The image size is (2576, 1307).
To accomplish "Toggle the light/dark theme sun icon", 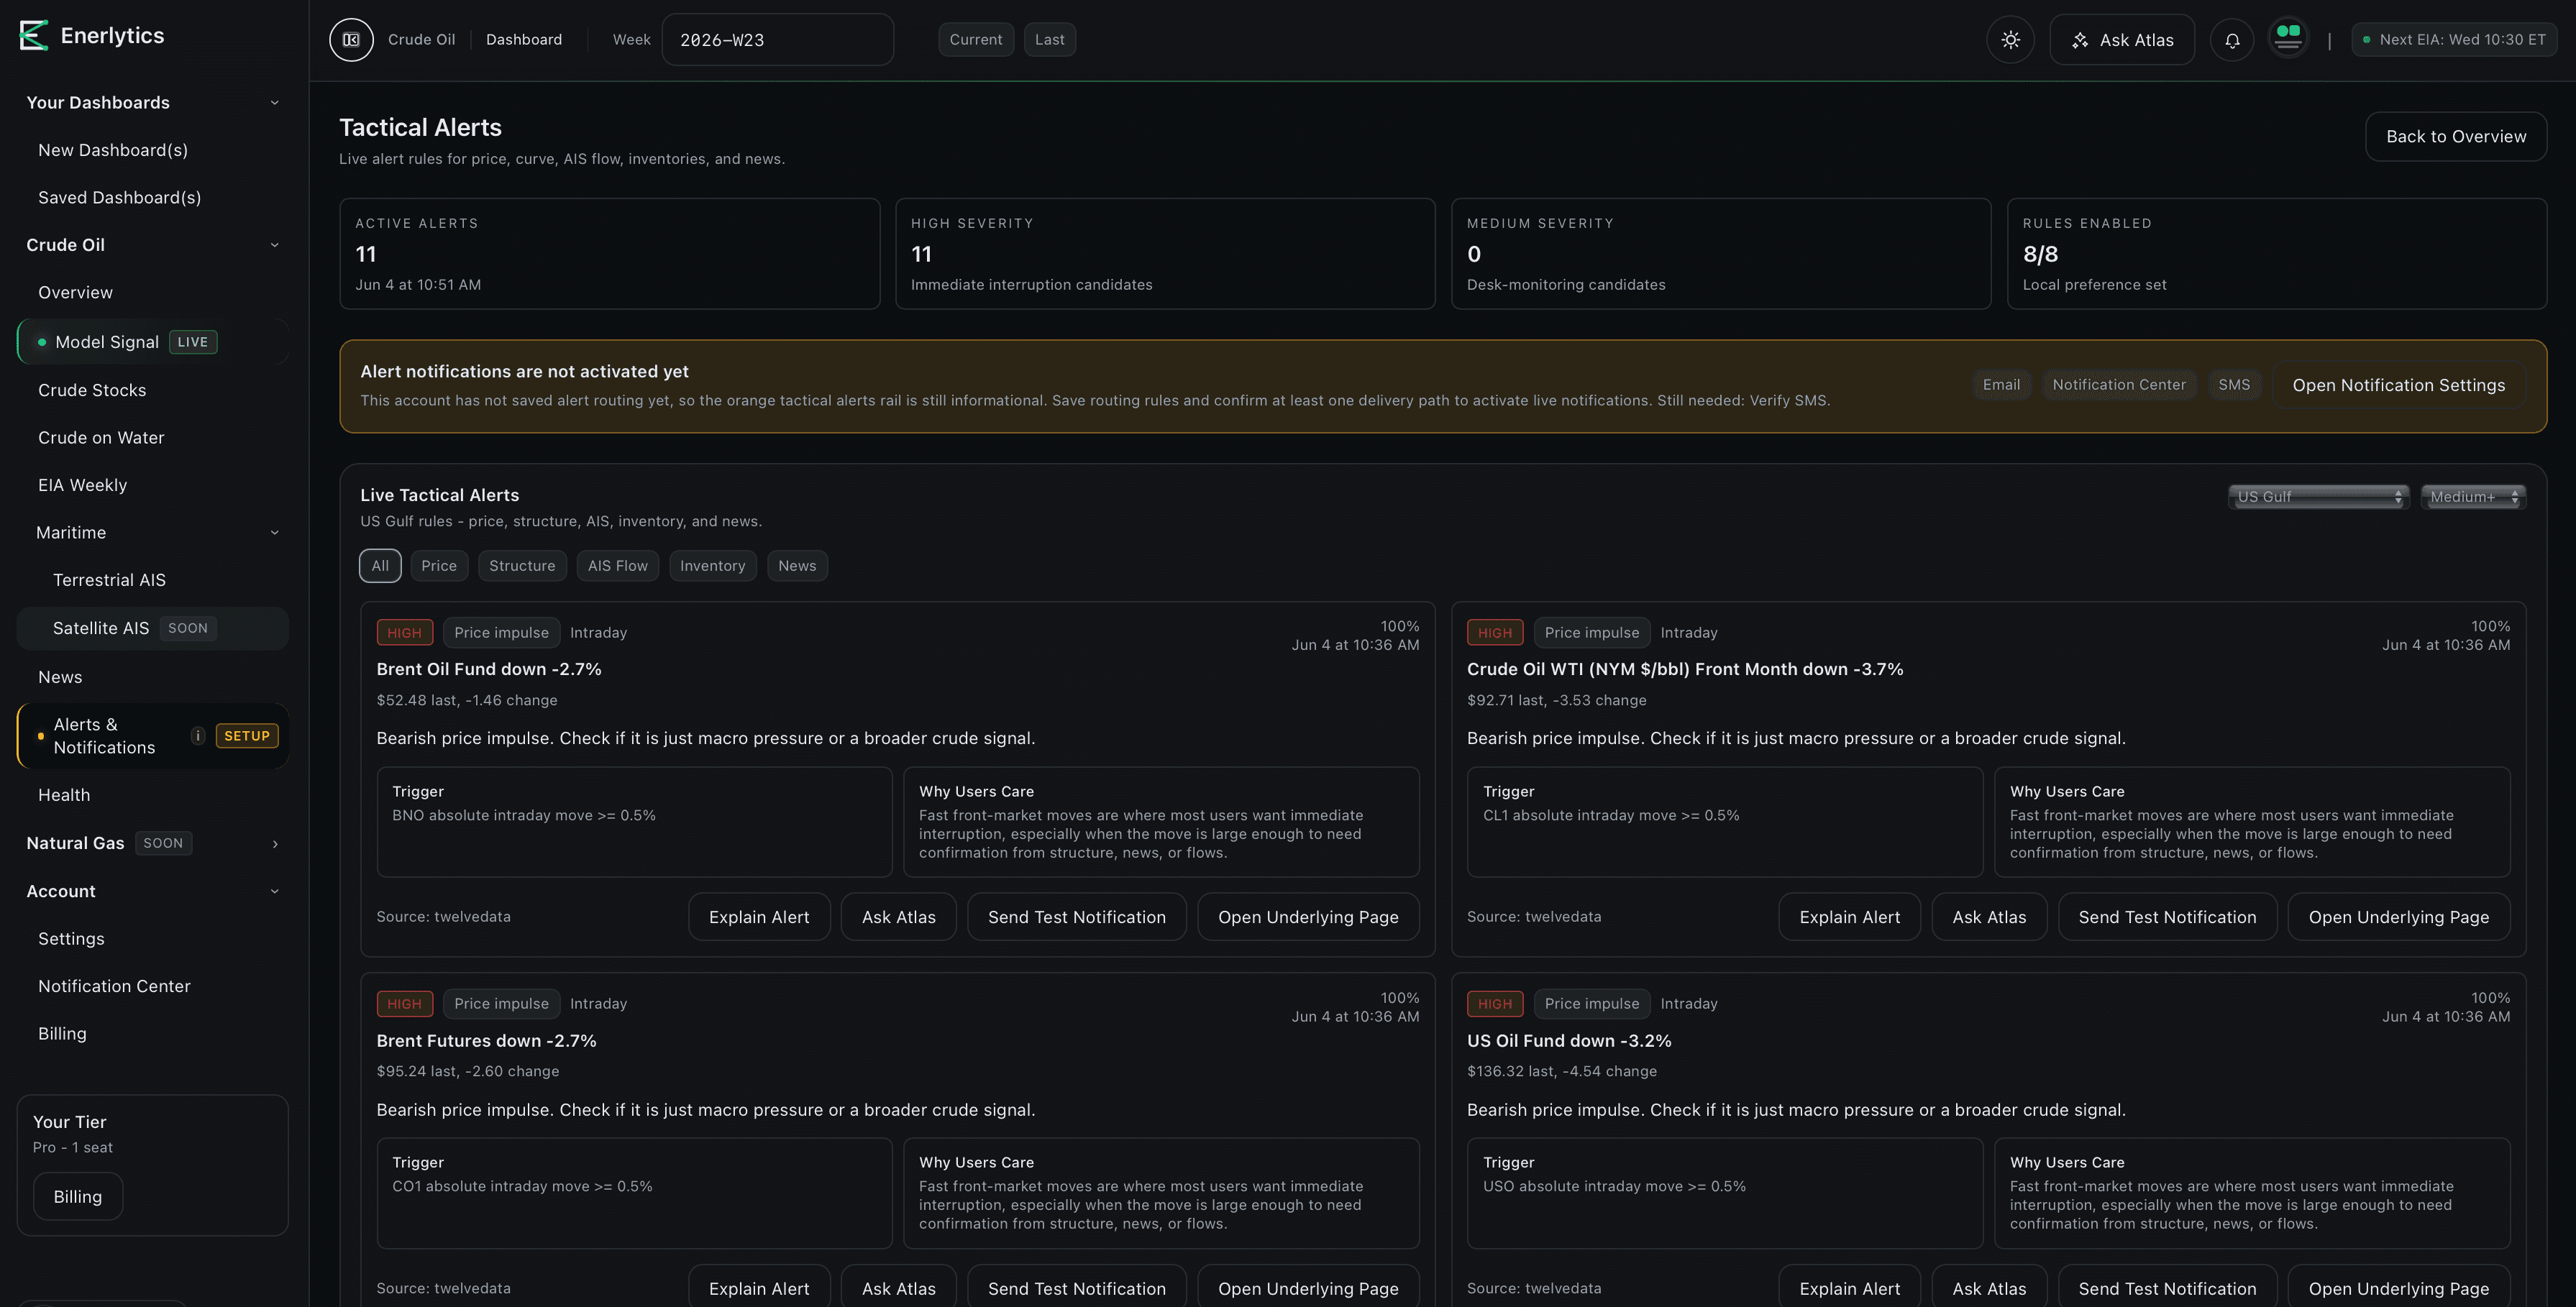I will click(x=2010, y=40).
